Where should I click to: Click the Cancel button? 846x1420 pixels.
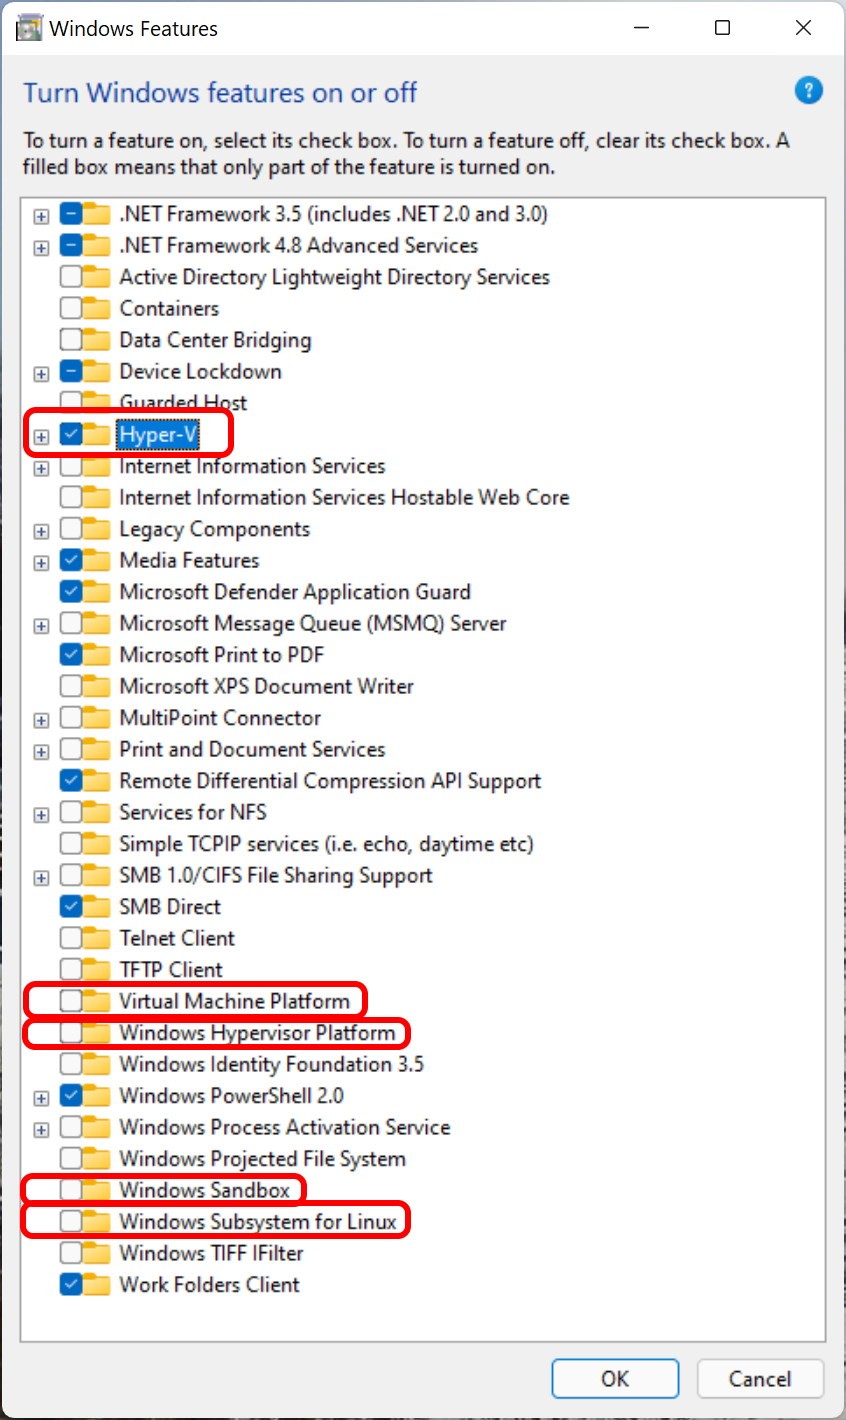760,1378
